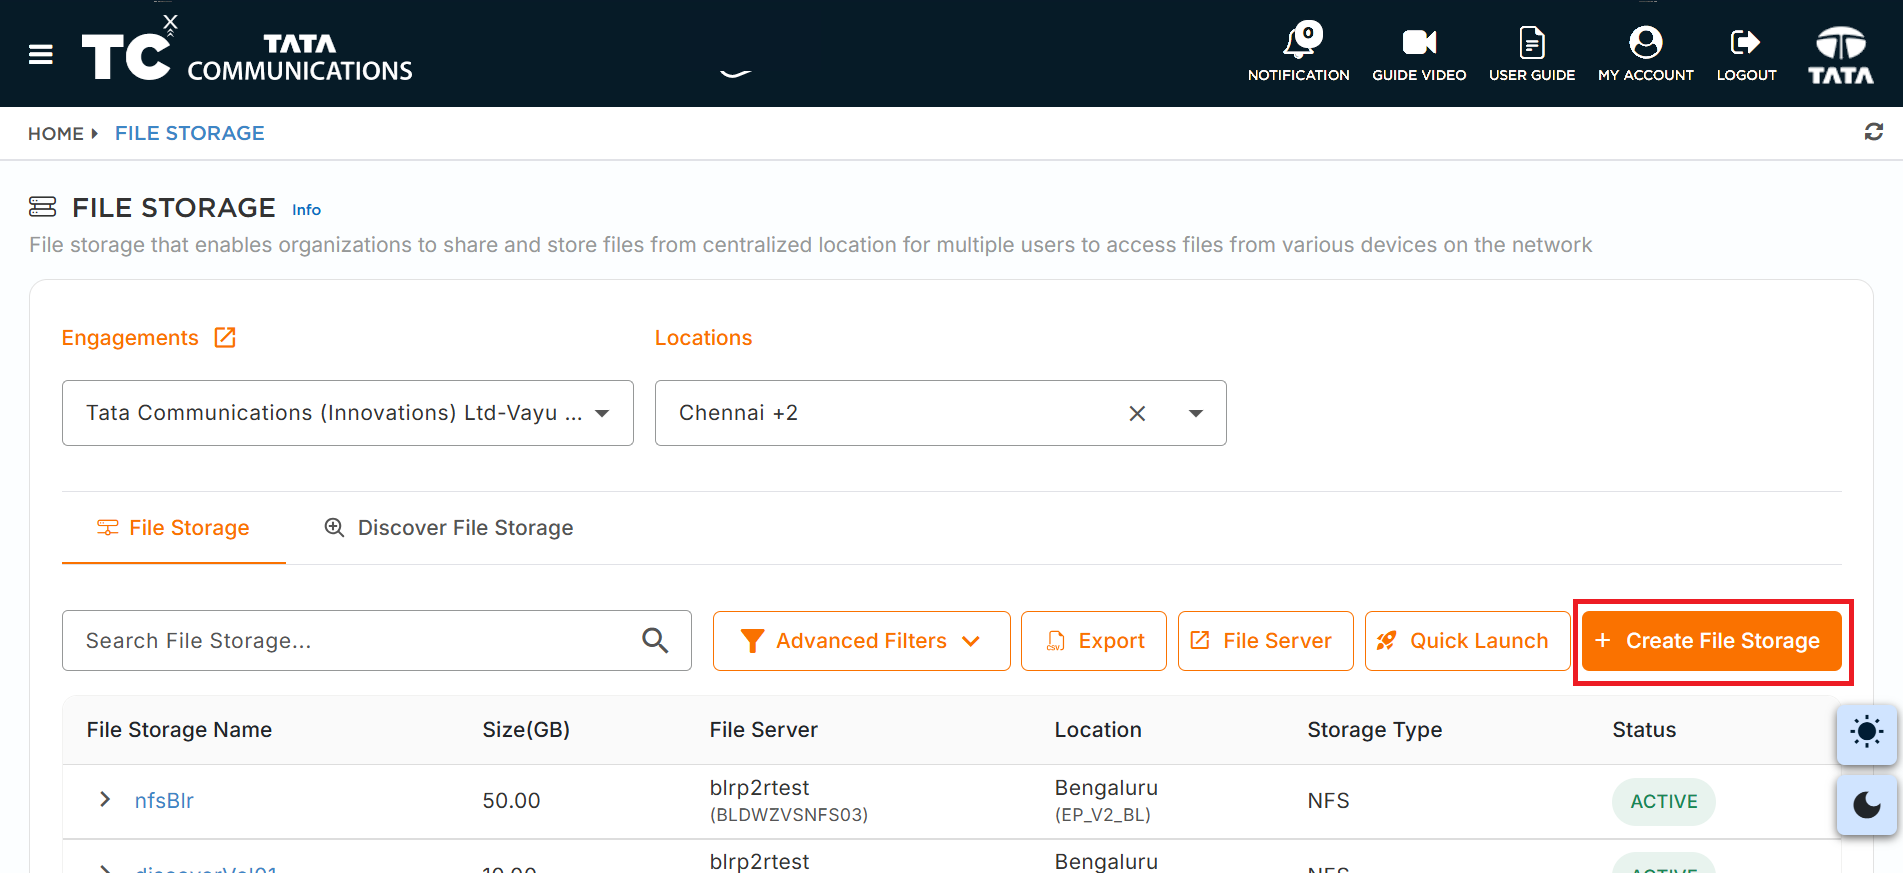
Task: Click the 50.00 size value
Action: 511,801
